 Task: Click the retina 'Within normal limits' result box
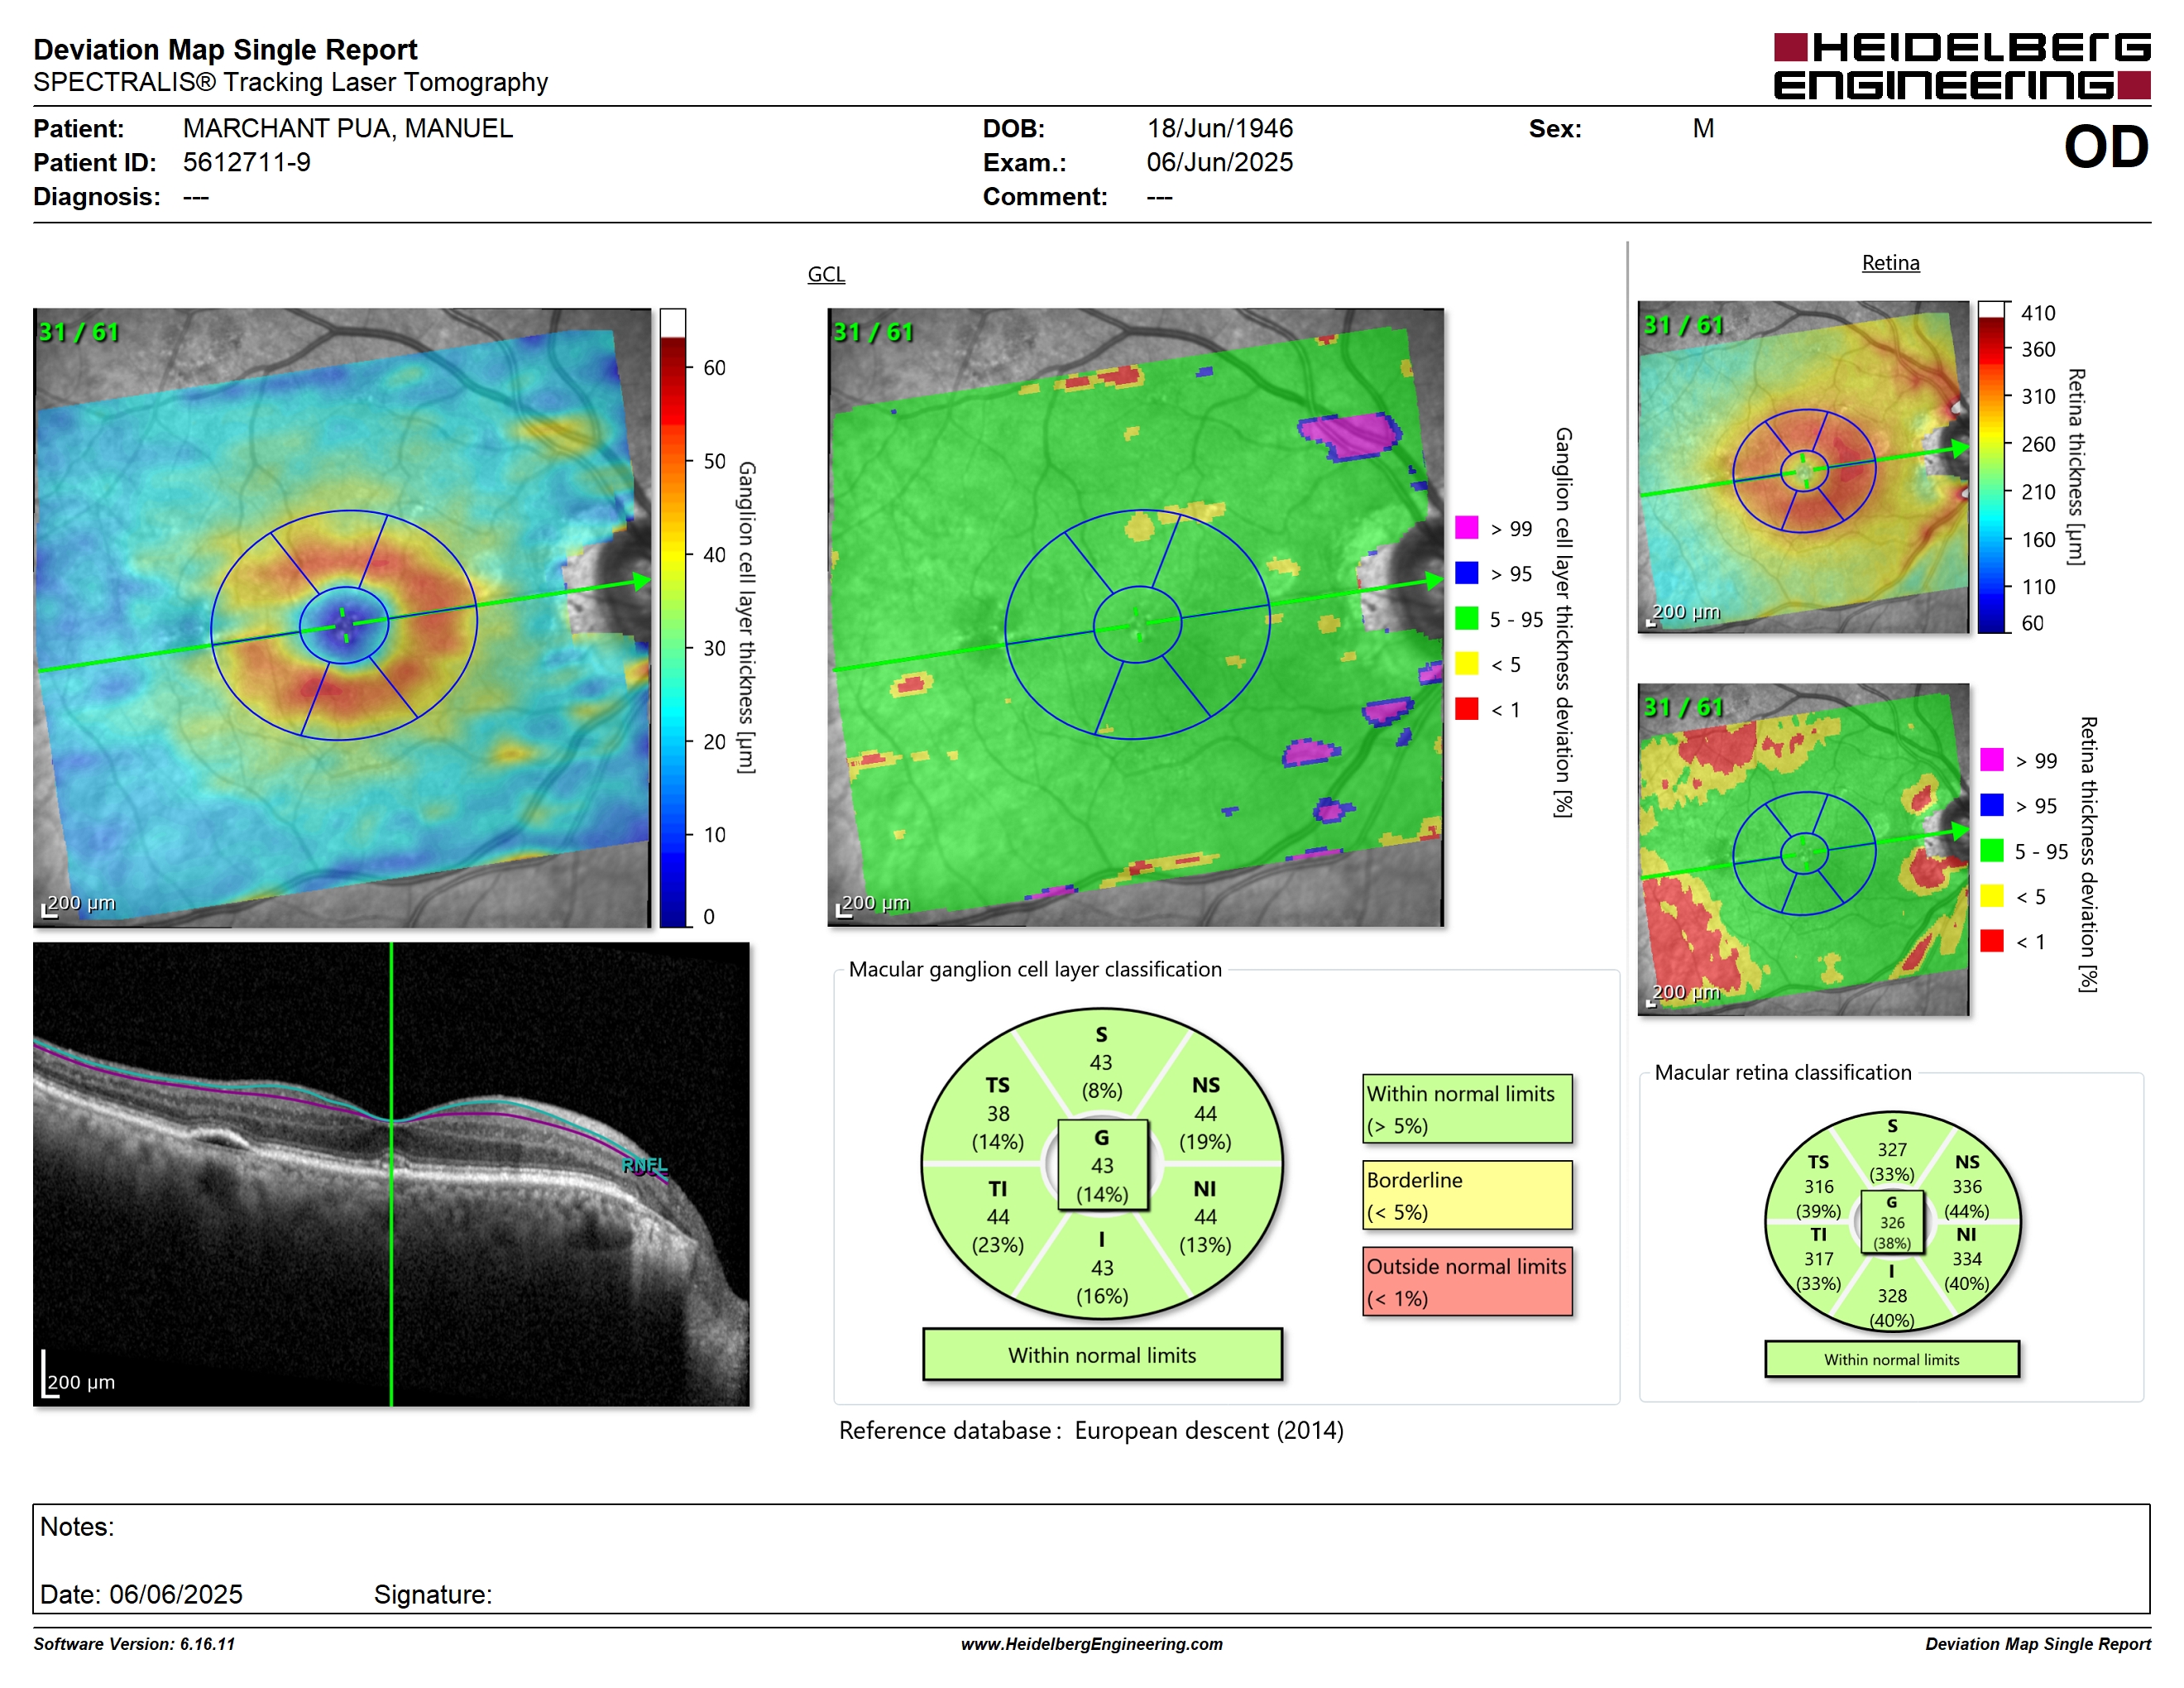coord(1891,1360)
